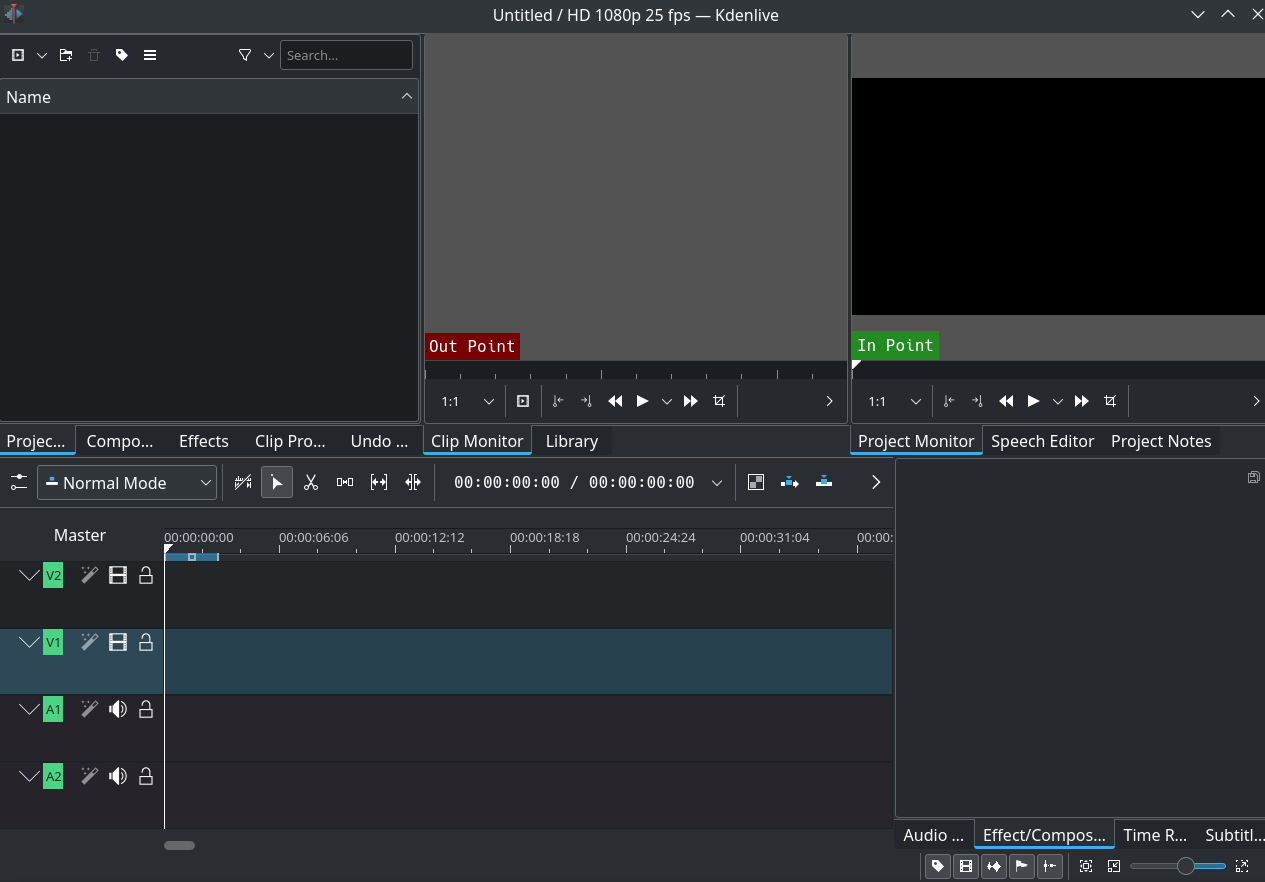Viewport: 1265px width, 882px height.
Task: Fast forward in the Clip Monitor
Action: [691, 401]
